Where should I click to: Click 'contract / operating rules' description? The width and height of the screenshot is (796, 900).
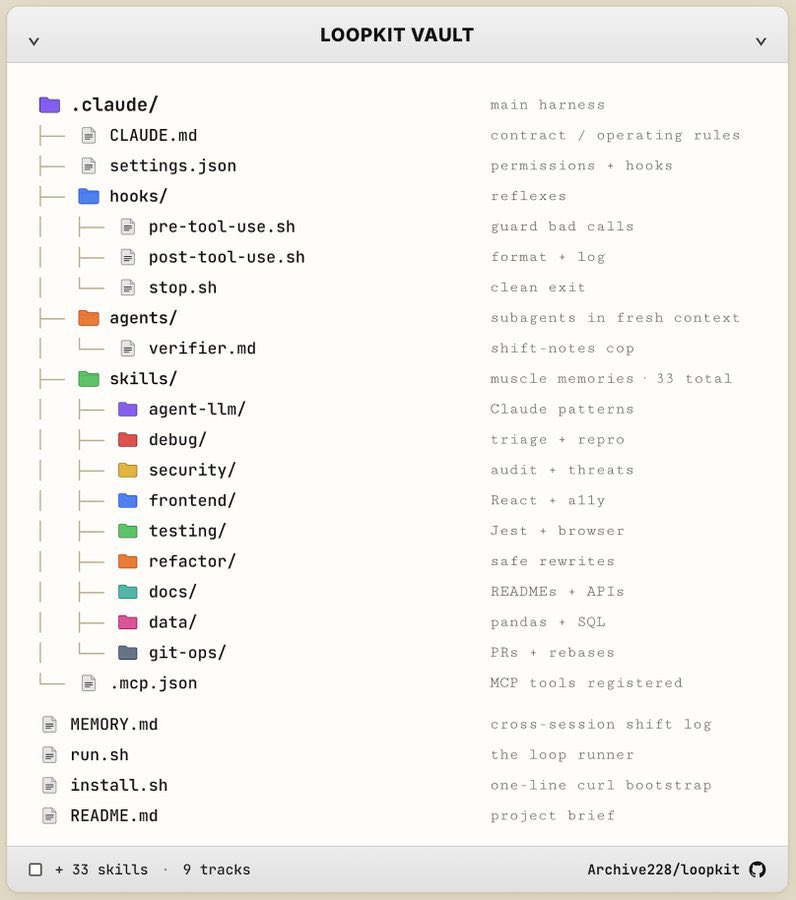[615, 135]
